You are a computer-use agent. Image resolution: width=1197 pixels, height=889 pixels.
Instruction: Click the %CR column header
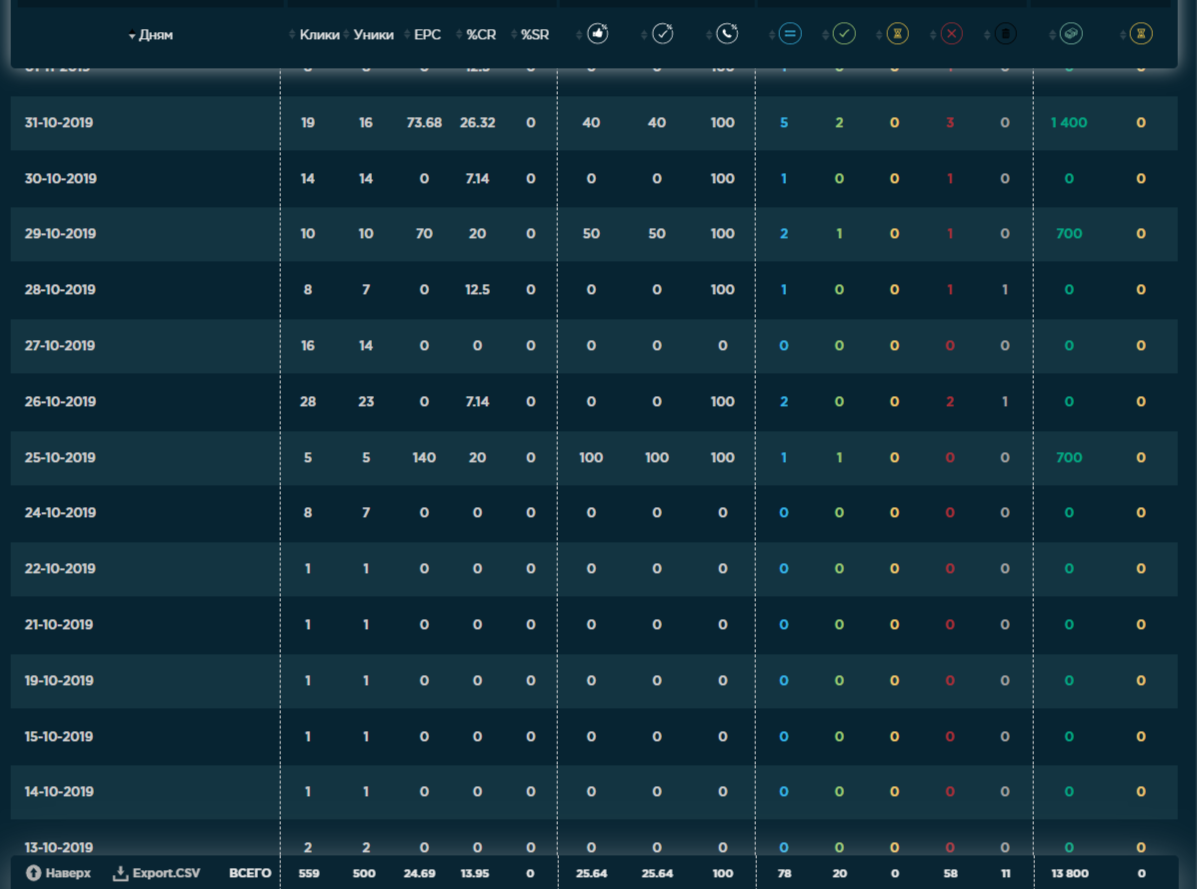click(x=481, y=35)
